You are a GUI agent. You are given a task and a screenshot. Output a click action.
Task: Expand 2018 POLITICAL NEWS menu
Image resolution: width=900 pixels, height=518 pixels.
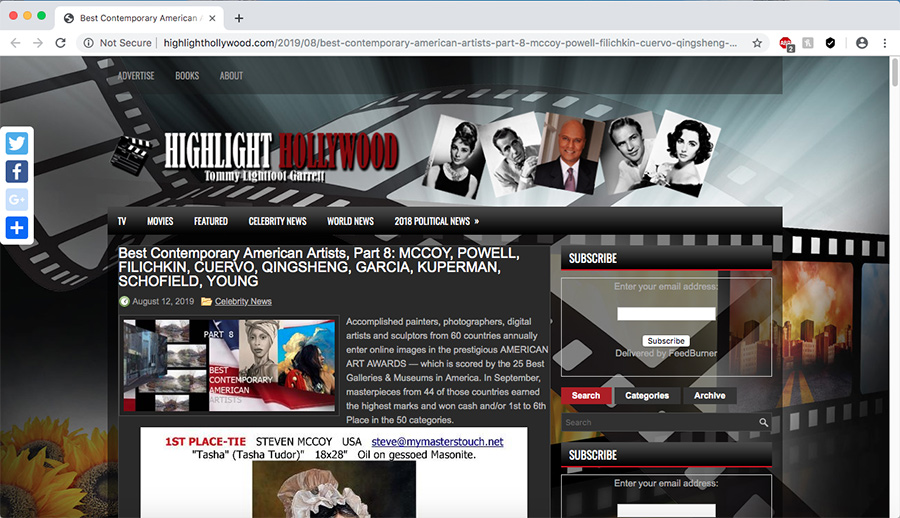click(x=436, y=221)
